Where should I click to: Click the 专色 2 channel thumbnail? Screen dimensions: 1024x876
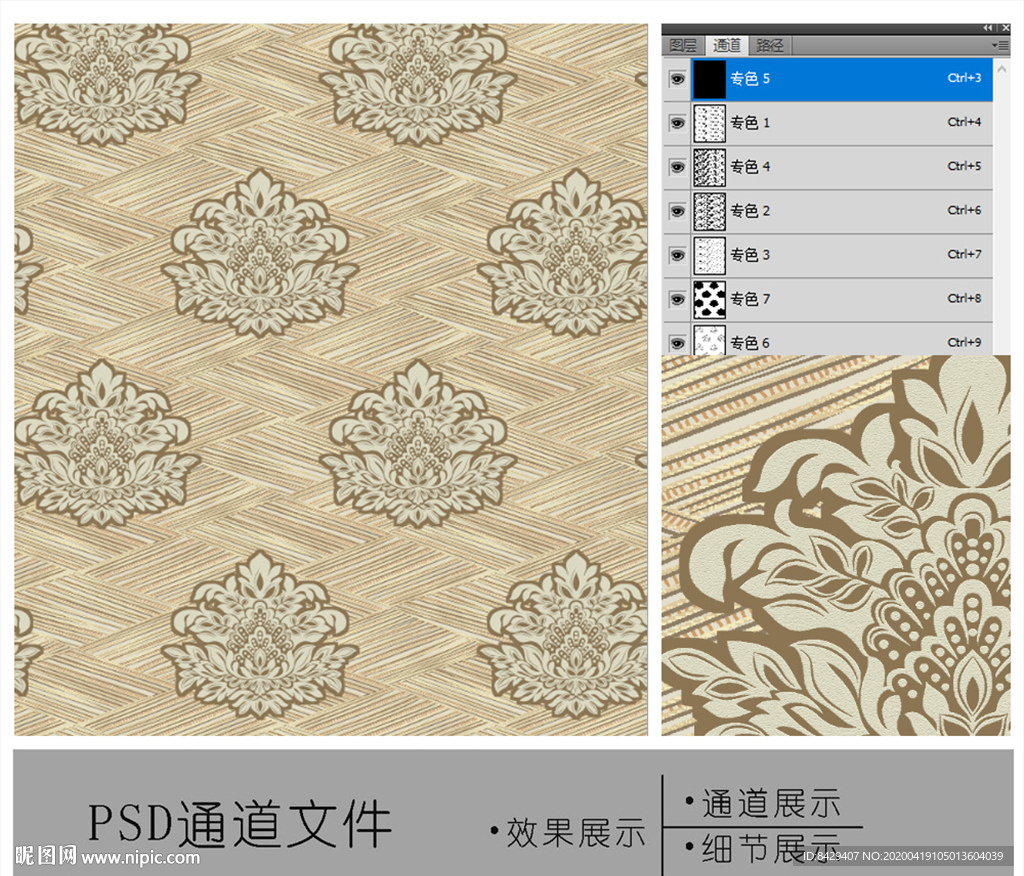point(709,211)
